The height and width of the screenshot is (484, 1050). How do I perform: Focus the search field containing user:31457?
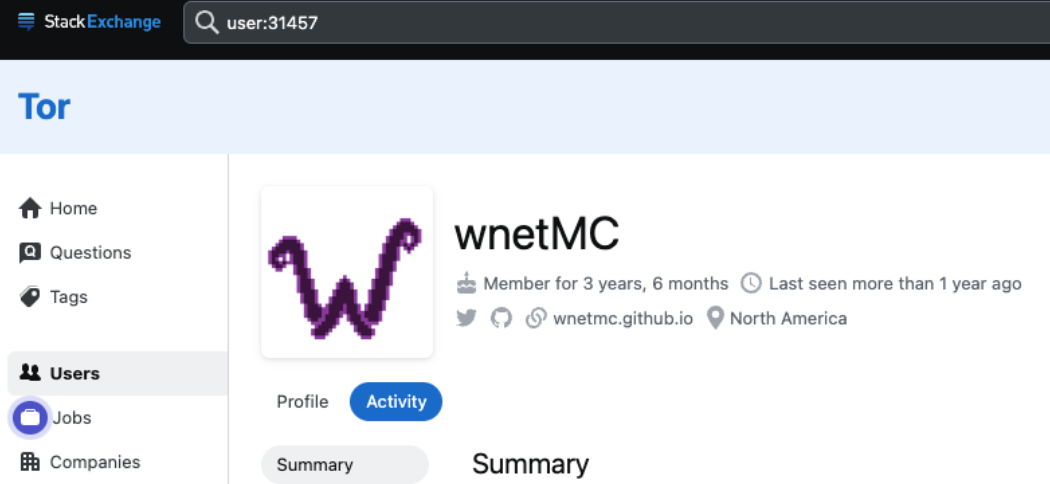coord(616,23)
